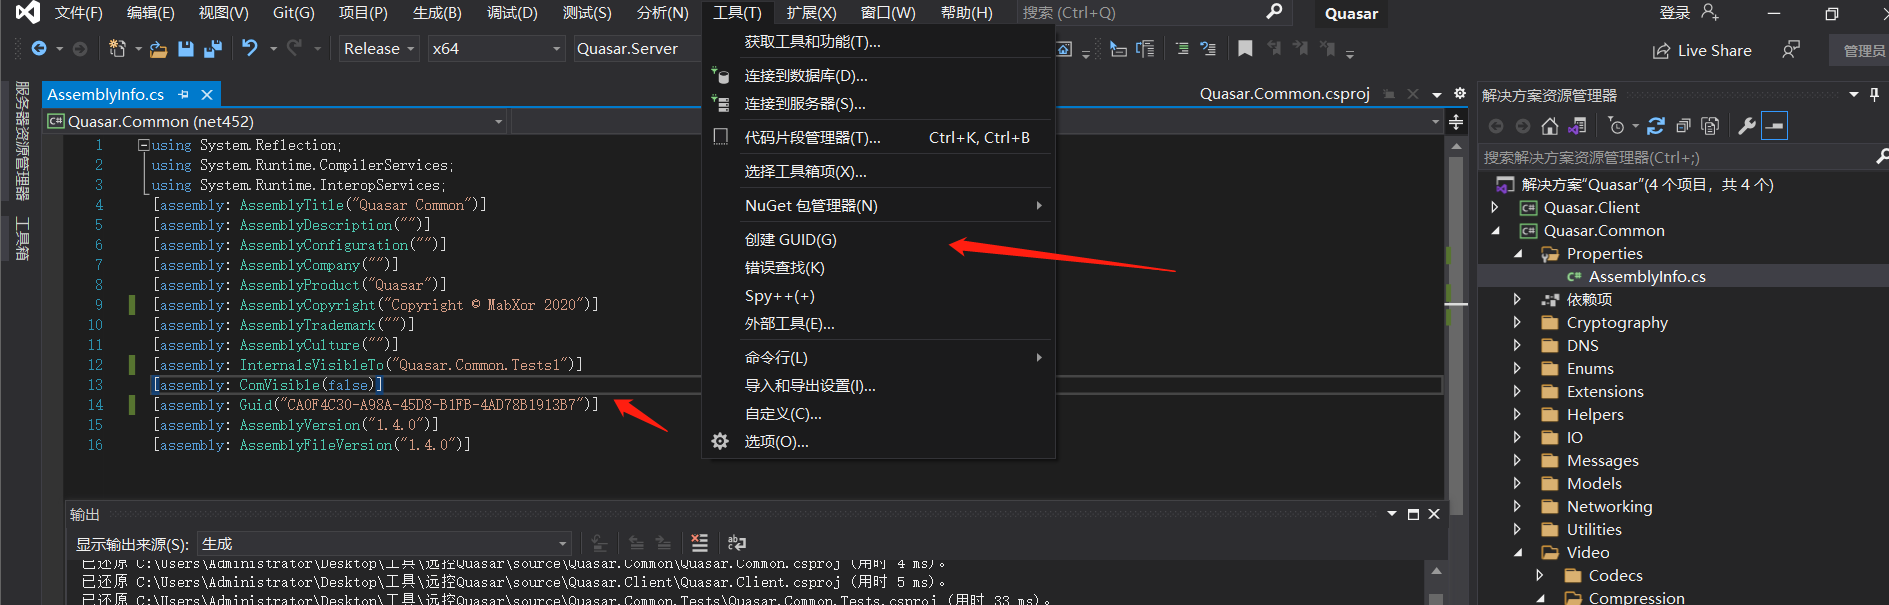Viewport: 1889px width, 605px height.
Task: Click the Visual Studio logo icon
Action: (x=27, y=12)
